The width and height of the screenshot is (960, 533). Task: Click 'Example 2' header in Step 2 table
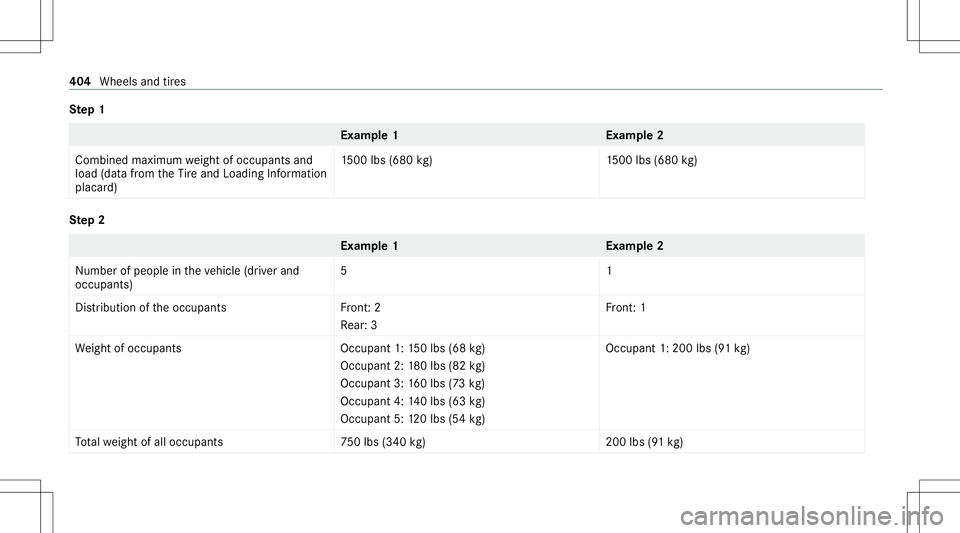point(634,246)
